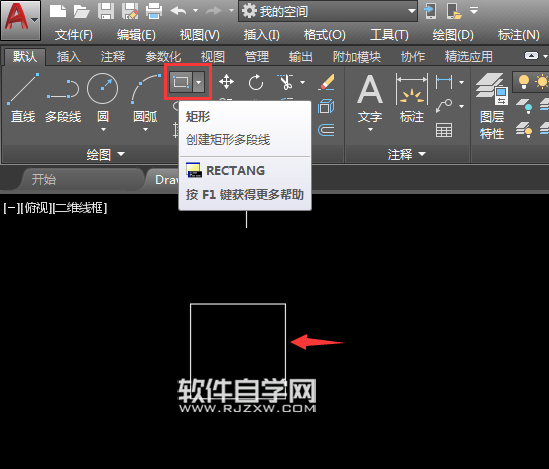Click the mobile device open icon

[430, 11]
